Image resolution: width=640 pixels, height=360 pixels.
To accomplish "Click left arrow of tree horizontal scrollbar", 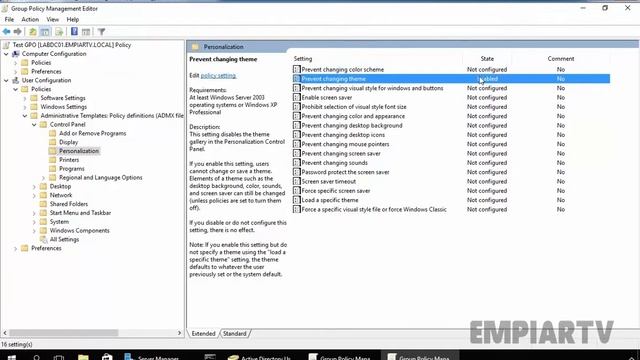I will click(4, 333).
